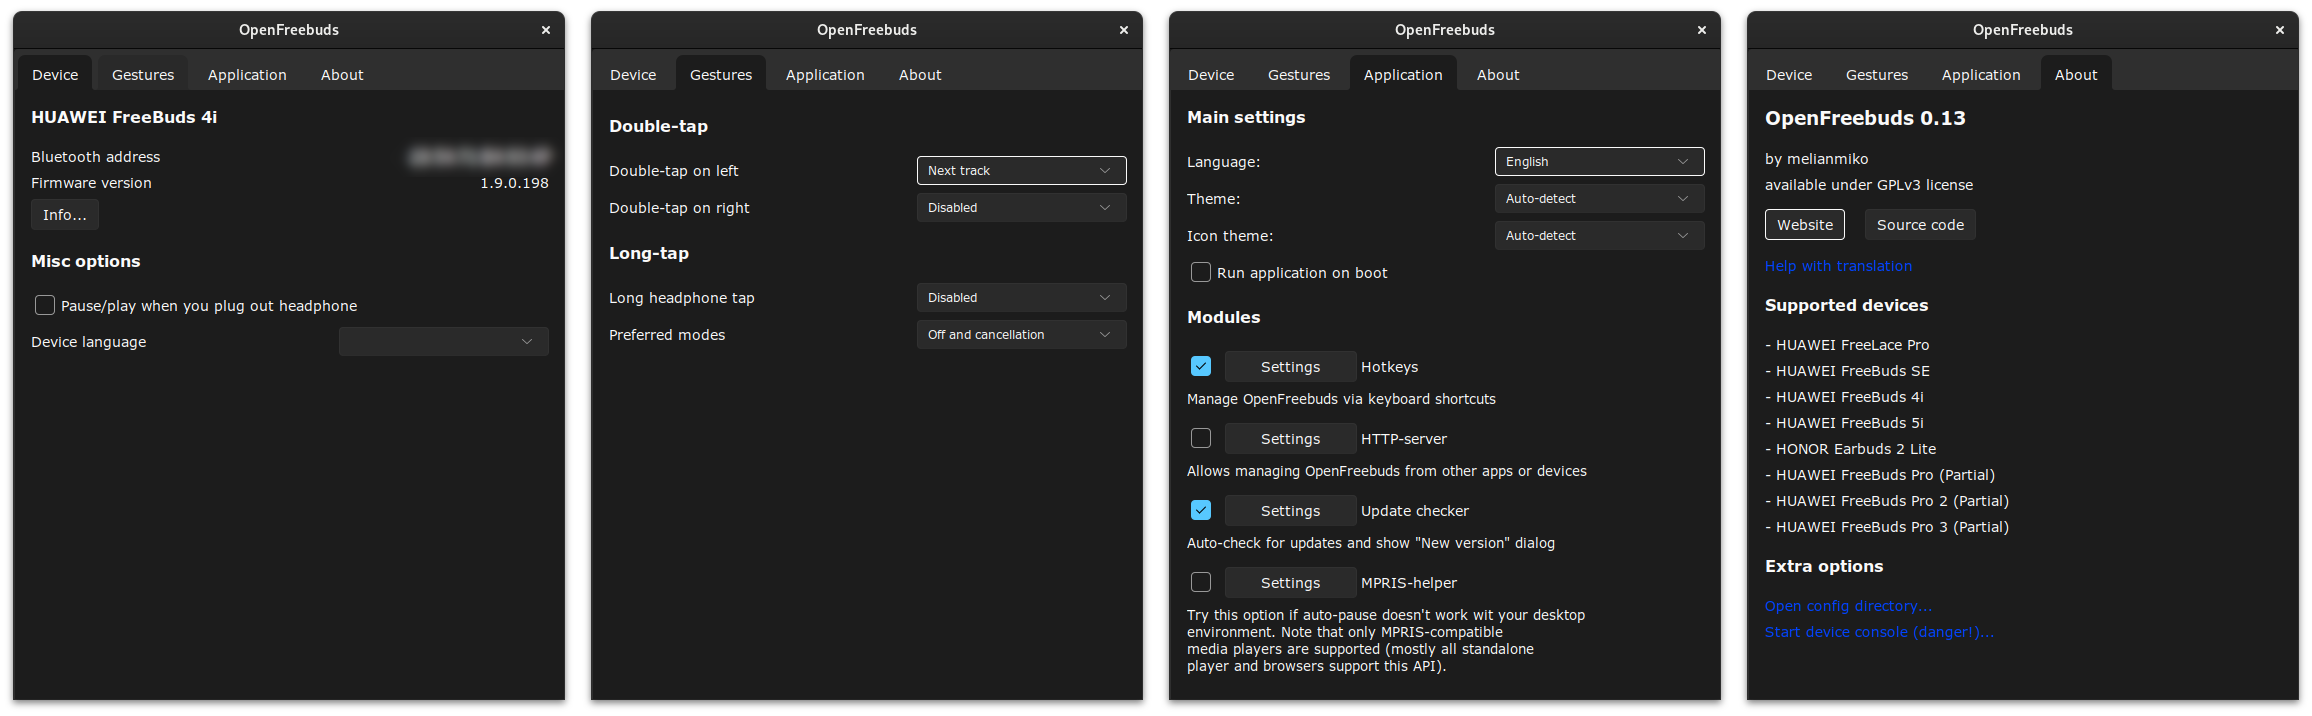
Task: Click Gestures tab in the Main settings window
Action: coord(1299,74)
